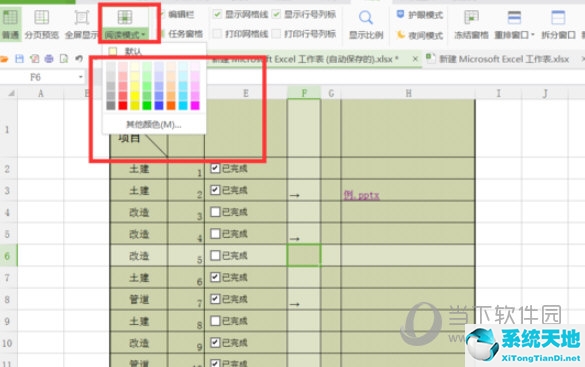Pick the cyan swatch
585x367 pixels.
pyautogui.click(x=183, y=106)
